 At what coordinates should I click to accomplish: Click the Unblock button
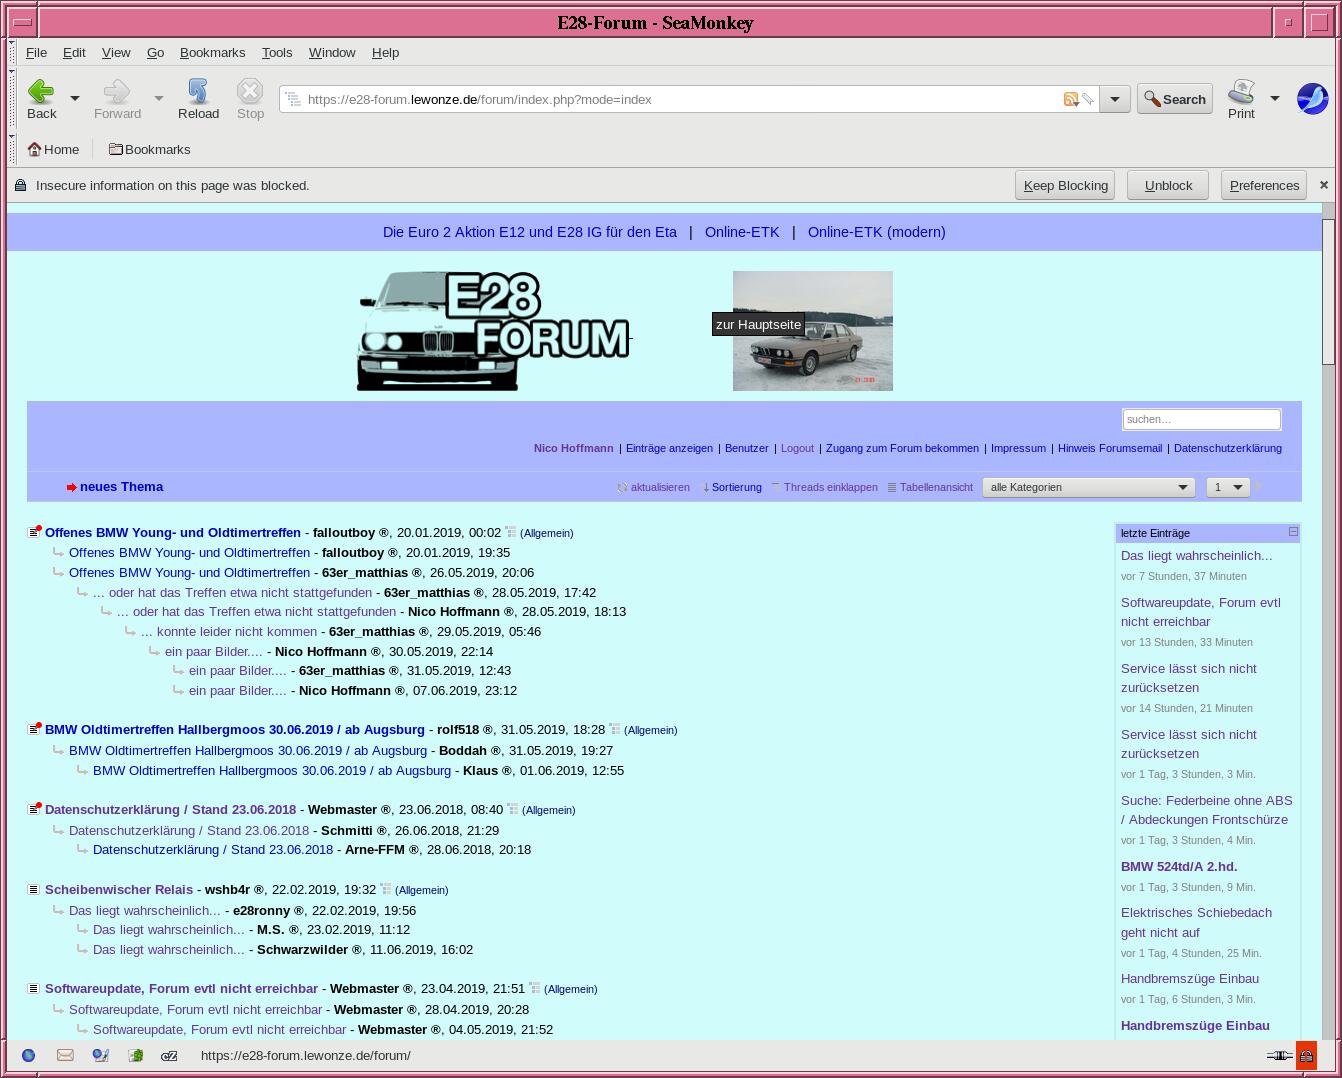click(1168, 185)
